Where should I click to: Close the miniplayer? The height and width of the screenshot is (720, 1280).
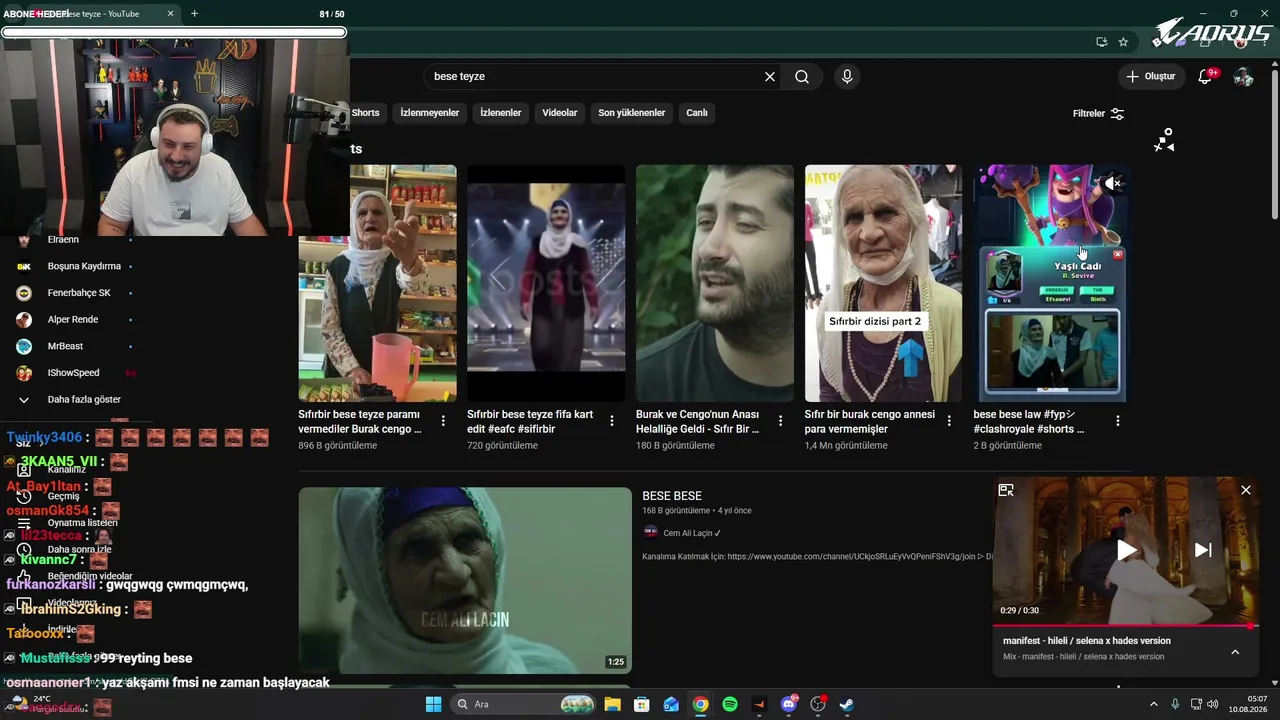point(1246,490)
